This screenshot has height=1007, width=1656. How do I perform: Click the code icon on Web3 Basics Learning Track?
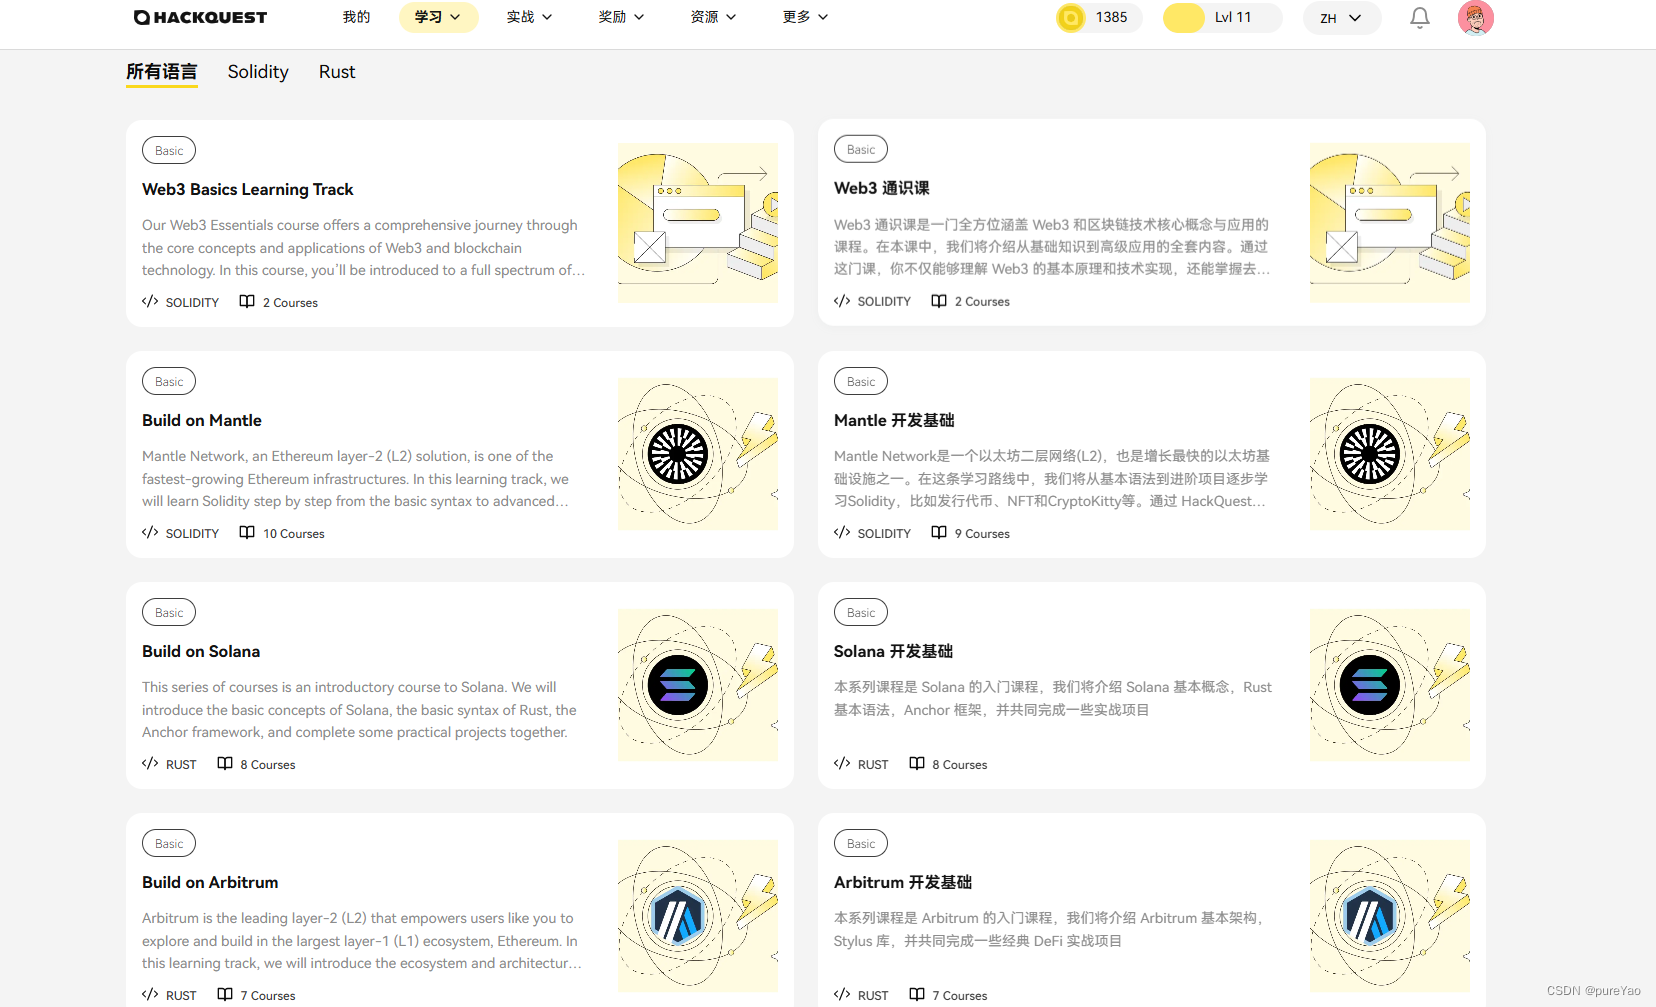[150, 301]
